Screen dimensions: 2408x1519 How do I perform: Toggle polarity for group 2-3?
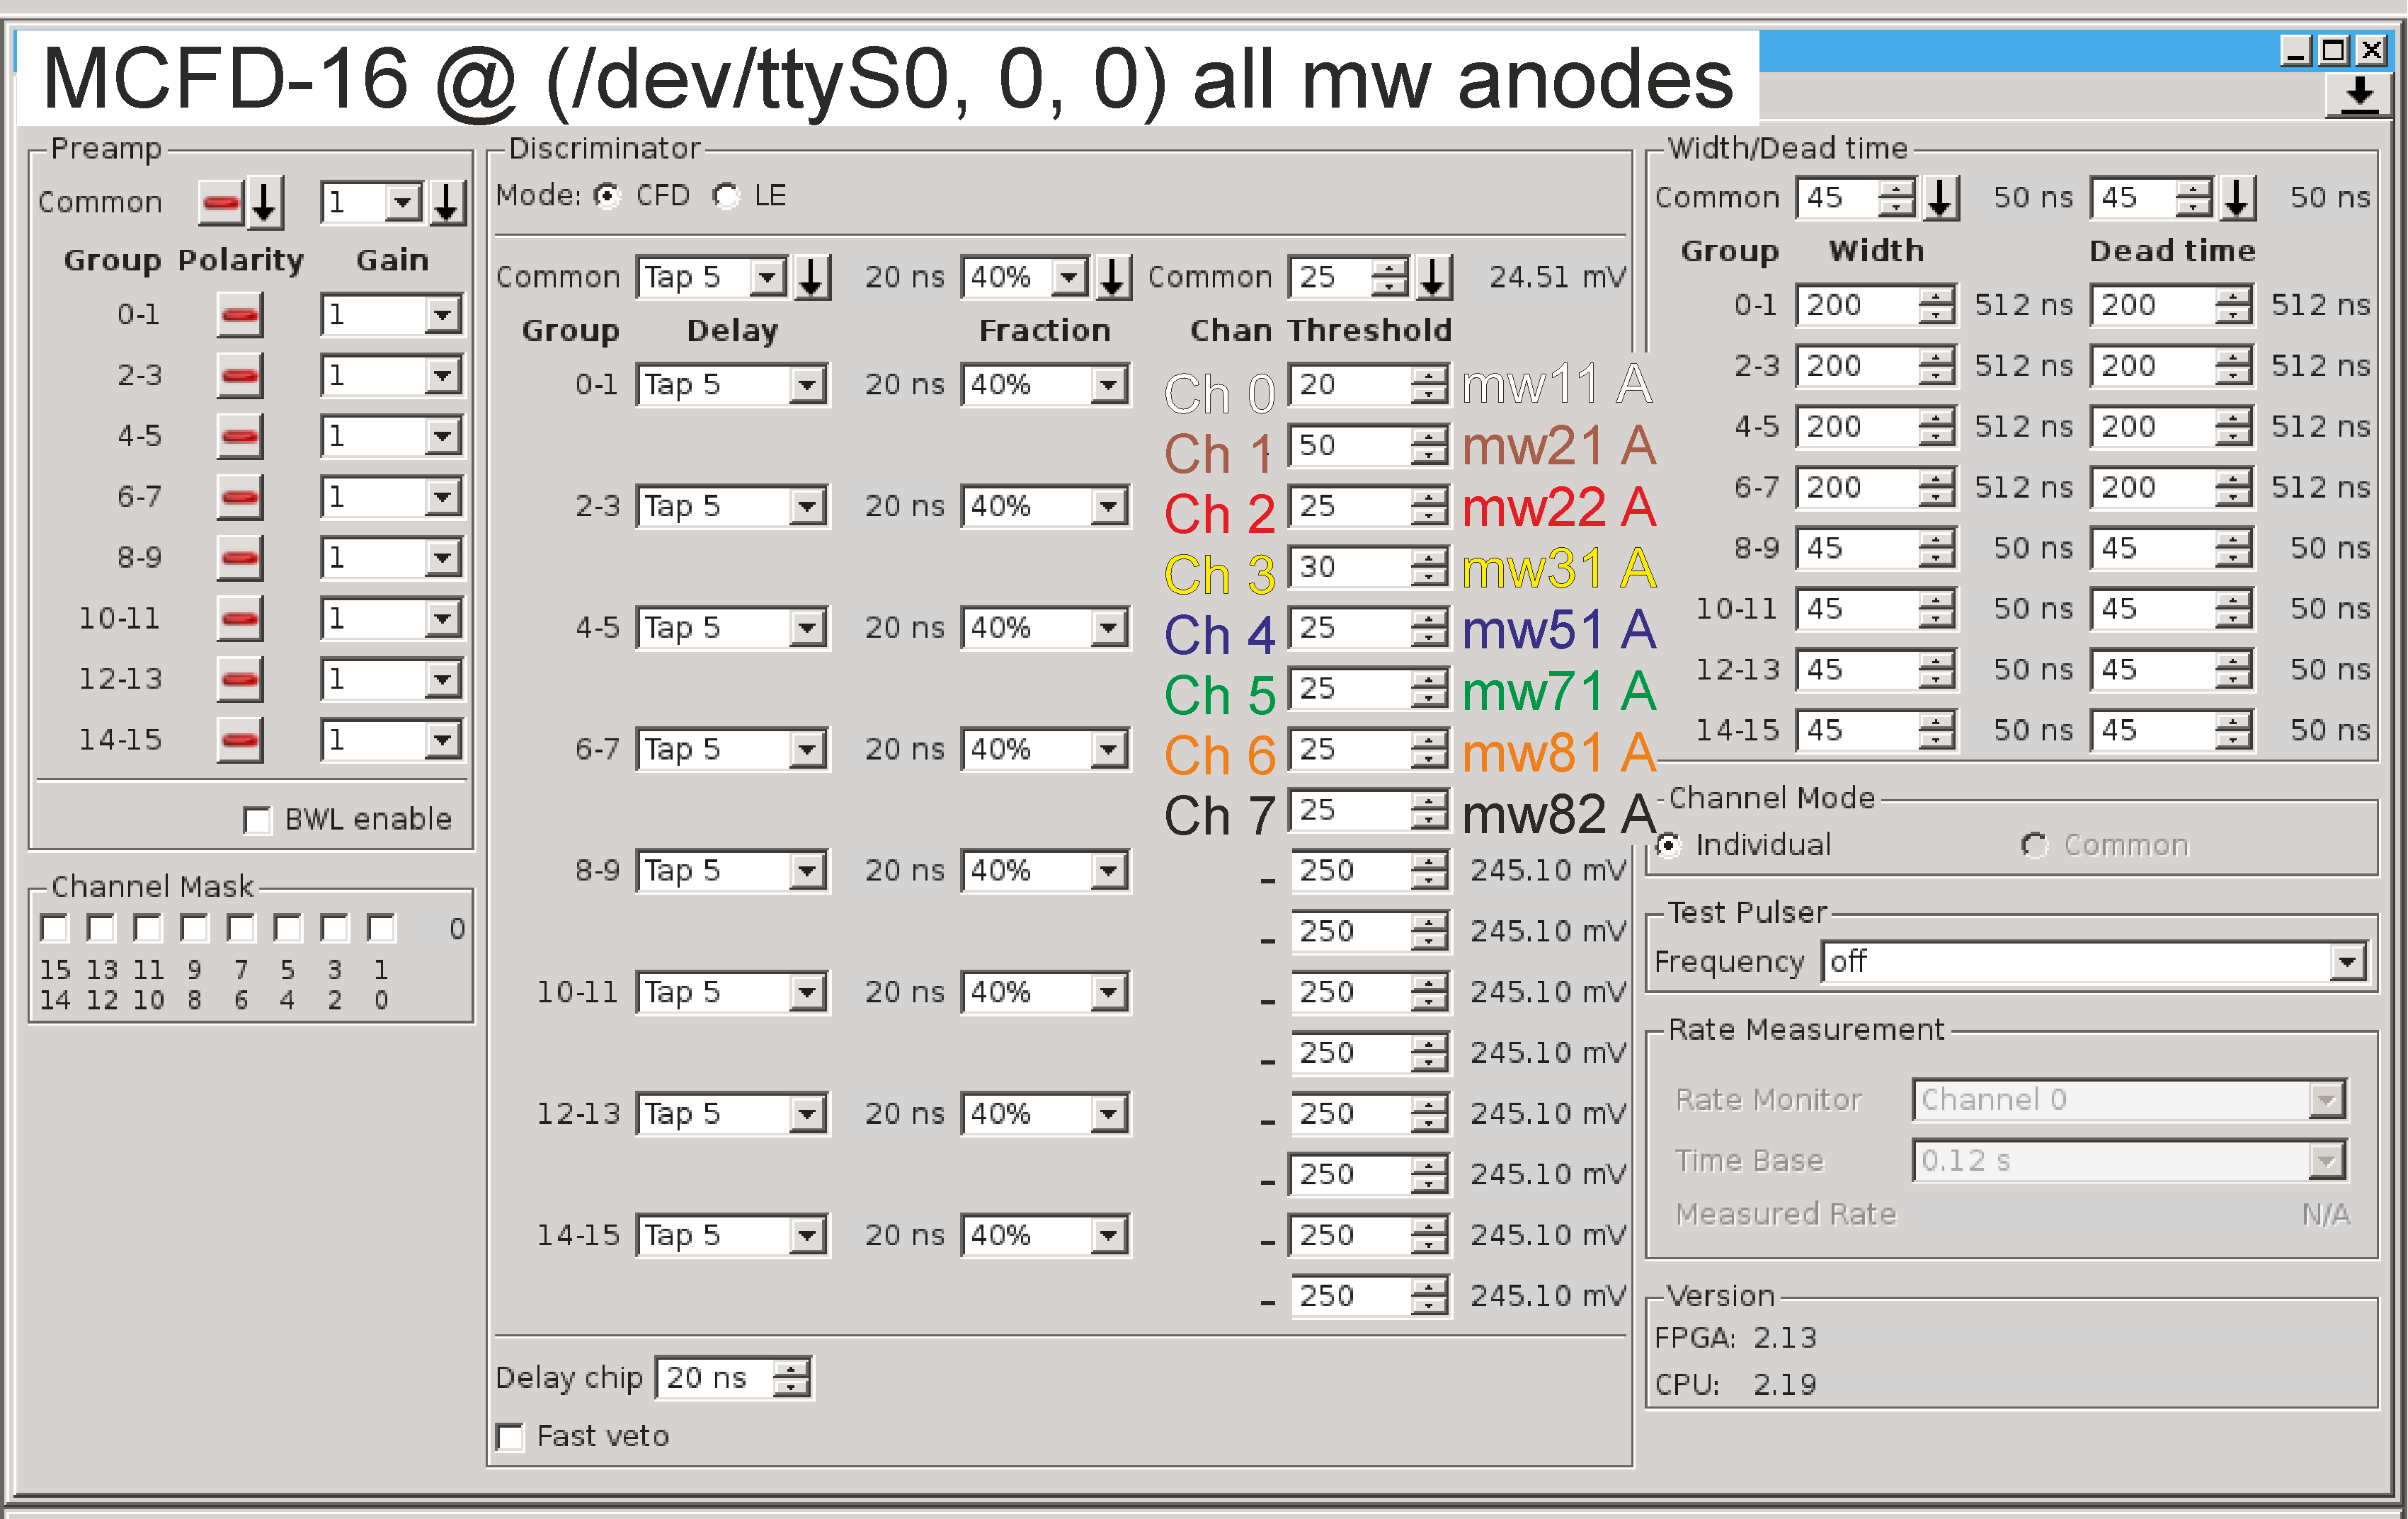click(x=240, y=377)
